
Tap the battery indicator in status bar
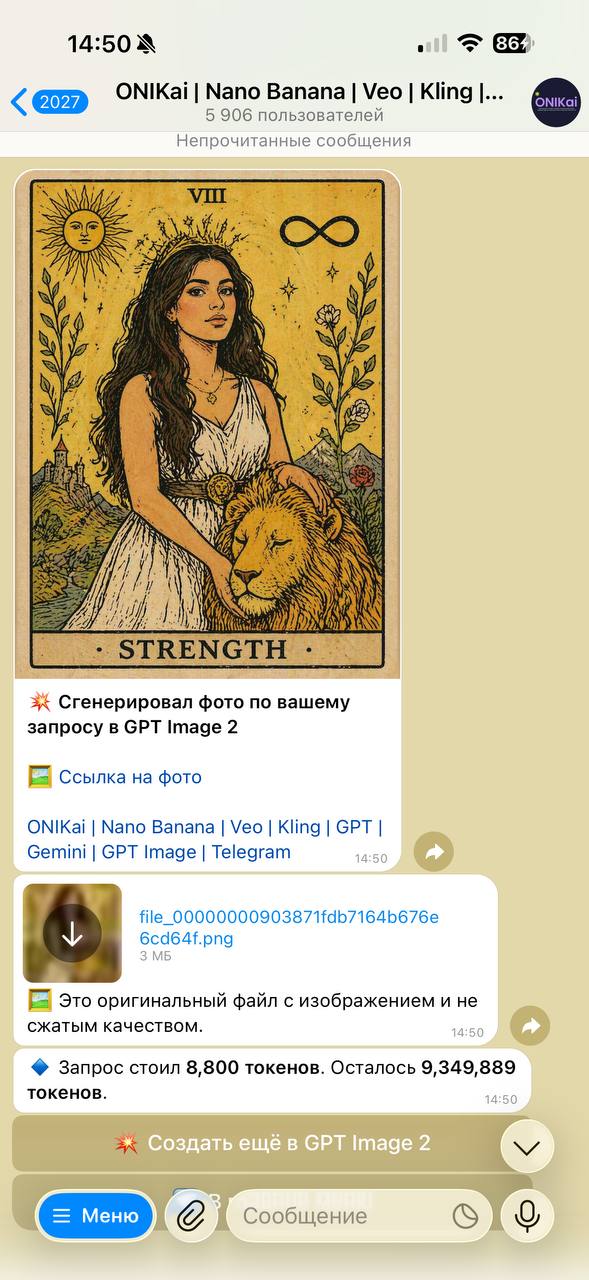pyautogui.click(x=512, y=43)
